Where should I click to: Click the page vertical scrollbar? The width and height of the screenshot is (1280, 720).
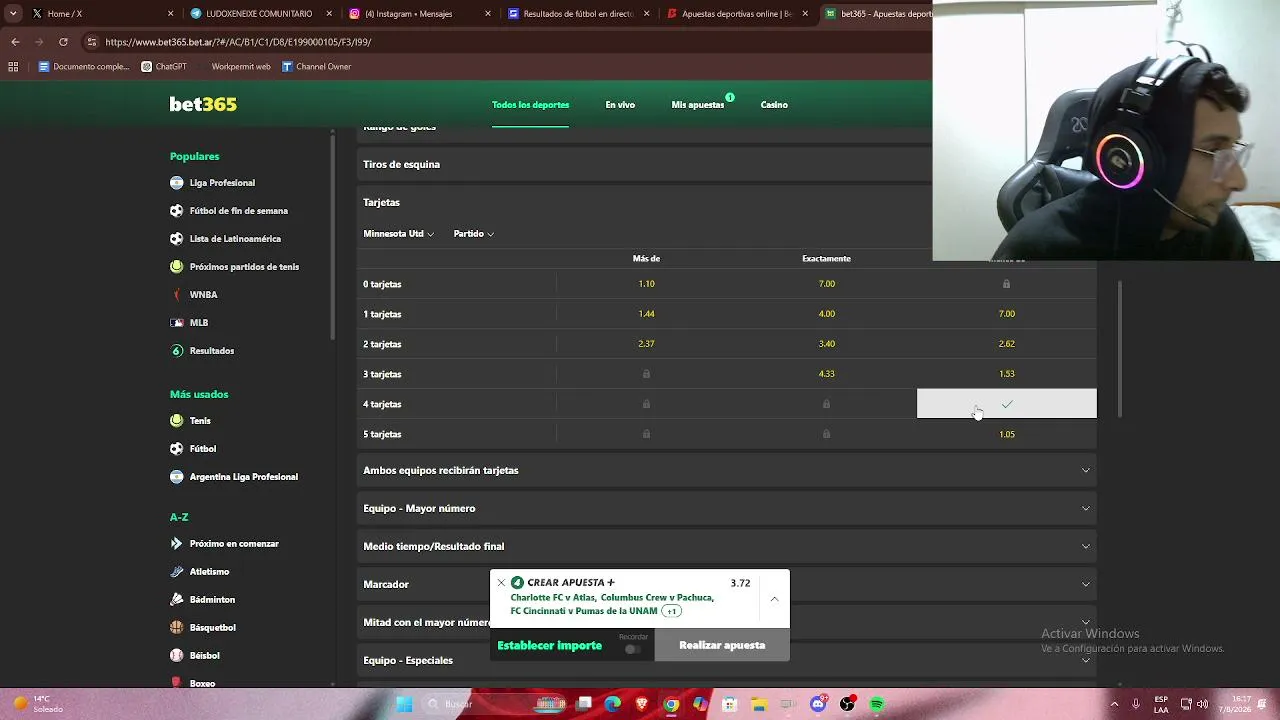pos(1119,350)
